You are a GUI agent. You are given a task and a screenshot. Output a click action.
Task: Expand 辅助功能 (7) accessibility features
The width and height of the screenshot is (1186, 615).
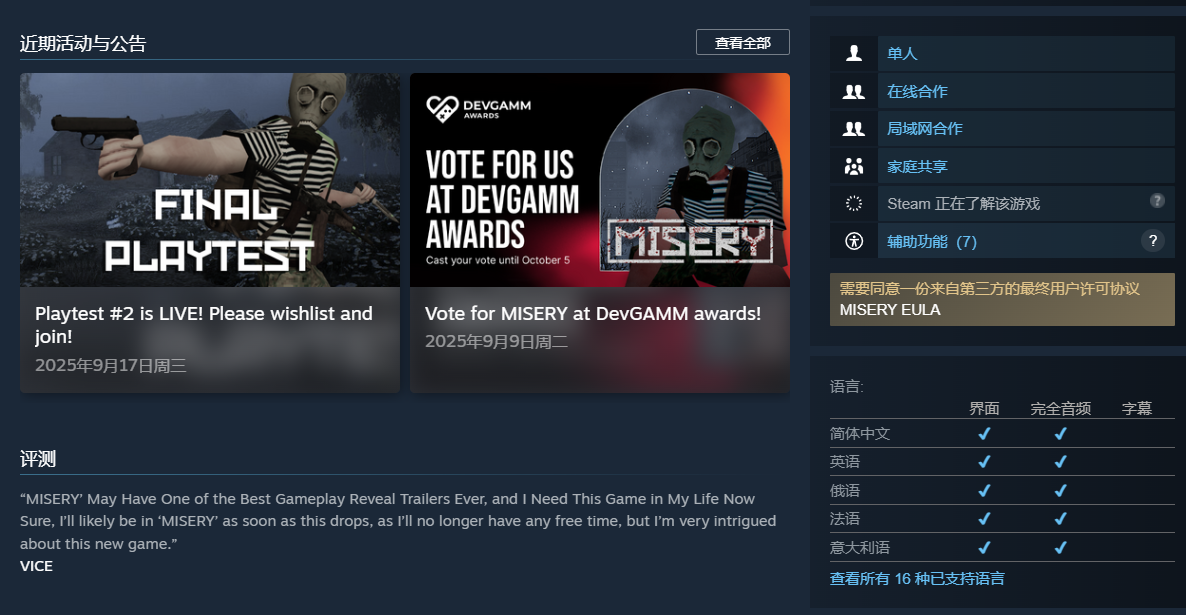coord(932,241)
